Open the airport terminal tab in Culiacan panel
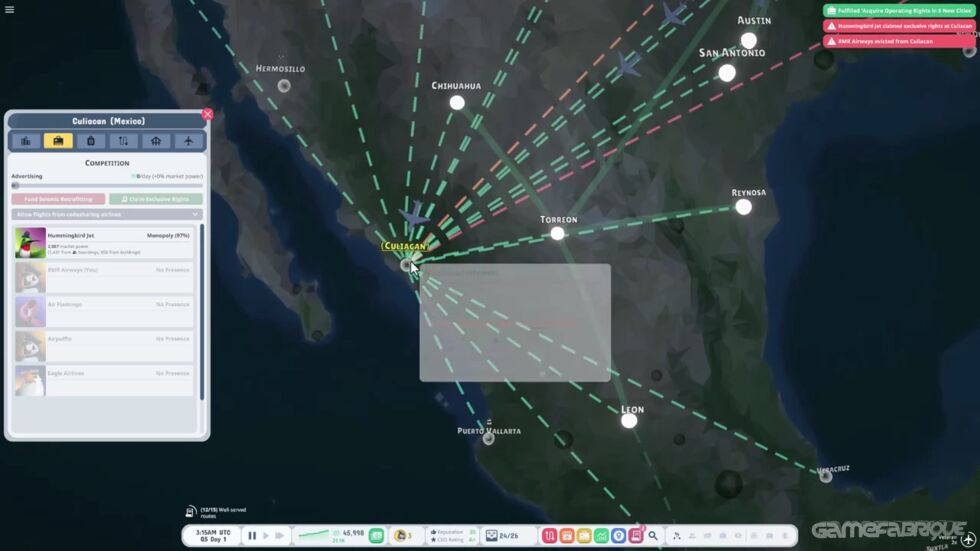 coord(156,141)
